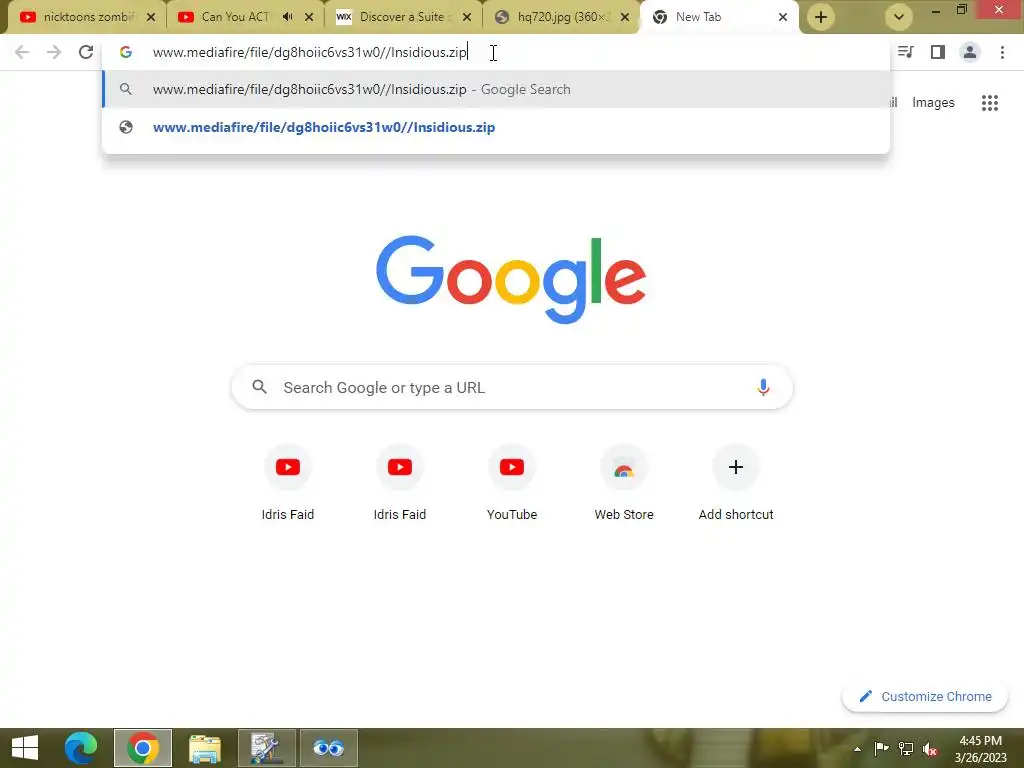Go forward using the forward arrow
Image resolution: width=1024 pixels, height=768 pixels.
coord(54,52)
